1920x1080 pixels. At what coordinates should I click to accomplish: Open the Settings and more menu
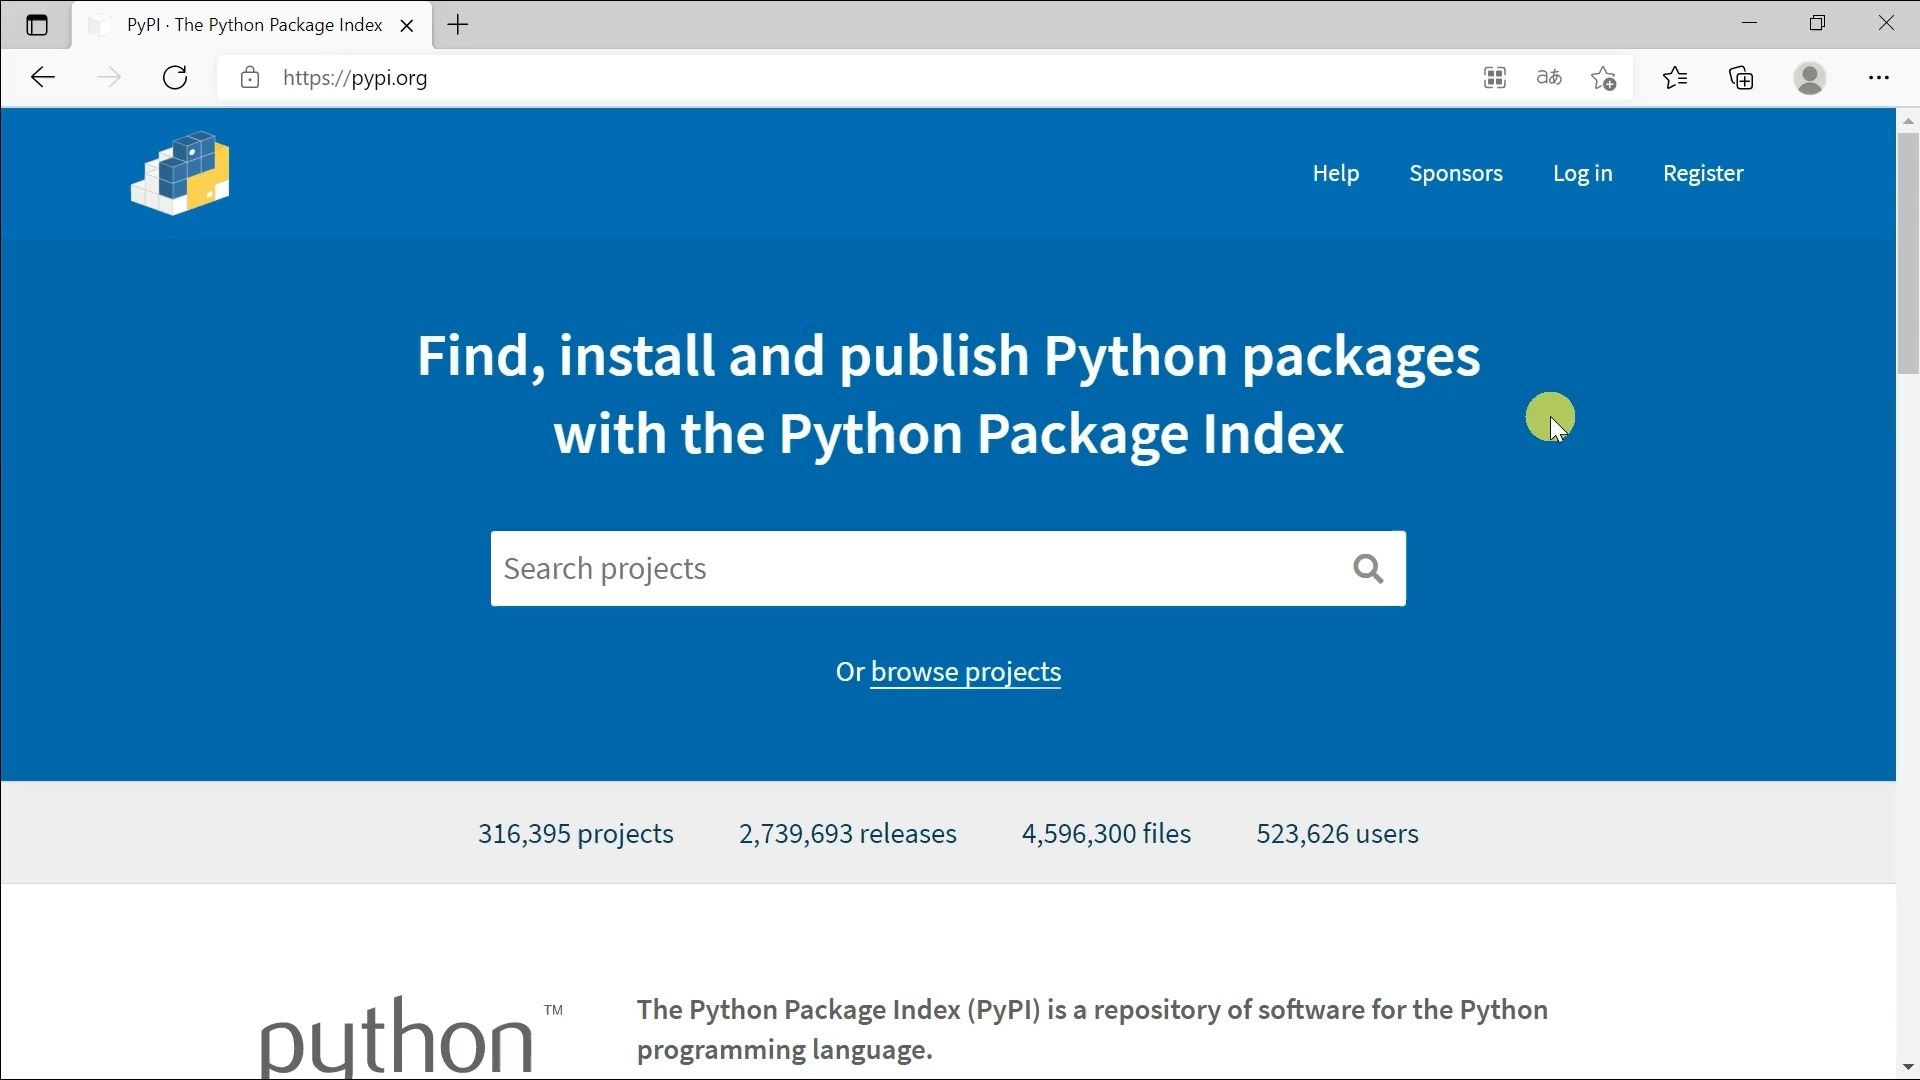point(1880,77)
